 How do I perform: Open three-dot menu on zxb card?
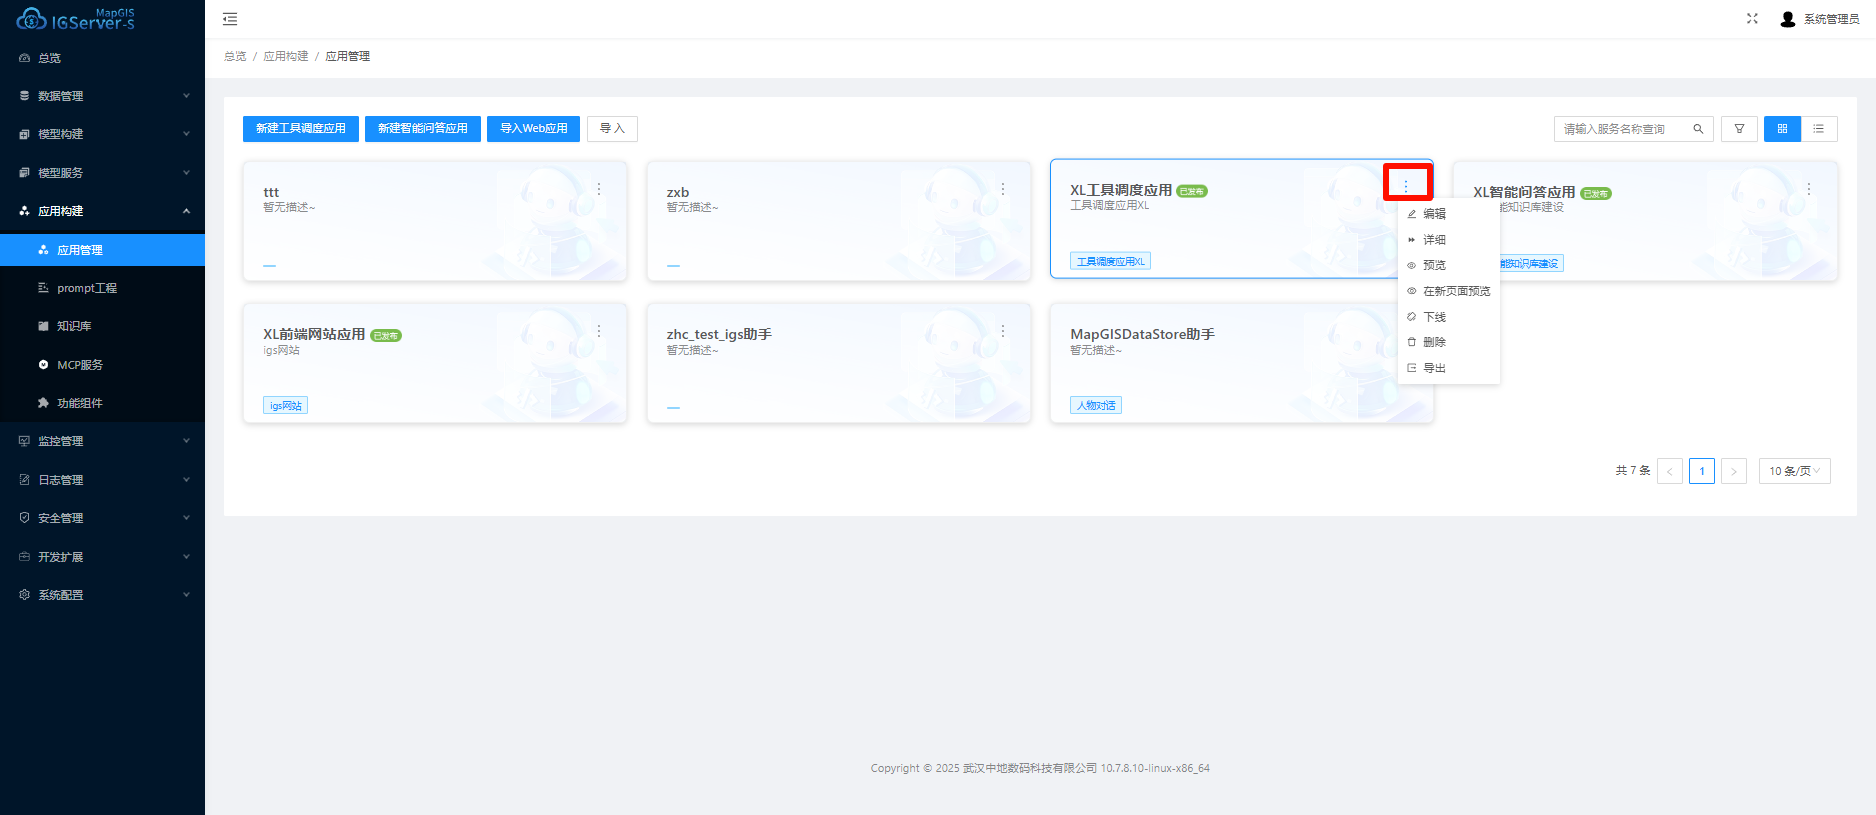click(x=1003, y=189)
